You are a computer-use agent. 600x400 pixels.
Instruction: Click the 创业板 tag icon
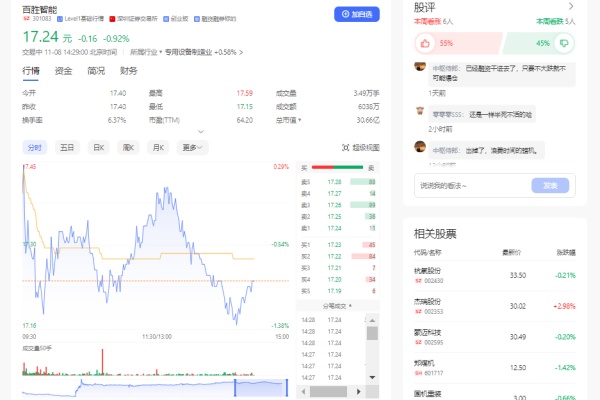[x=166, y=19]
